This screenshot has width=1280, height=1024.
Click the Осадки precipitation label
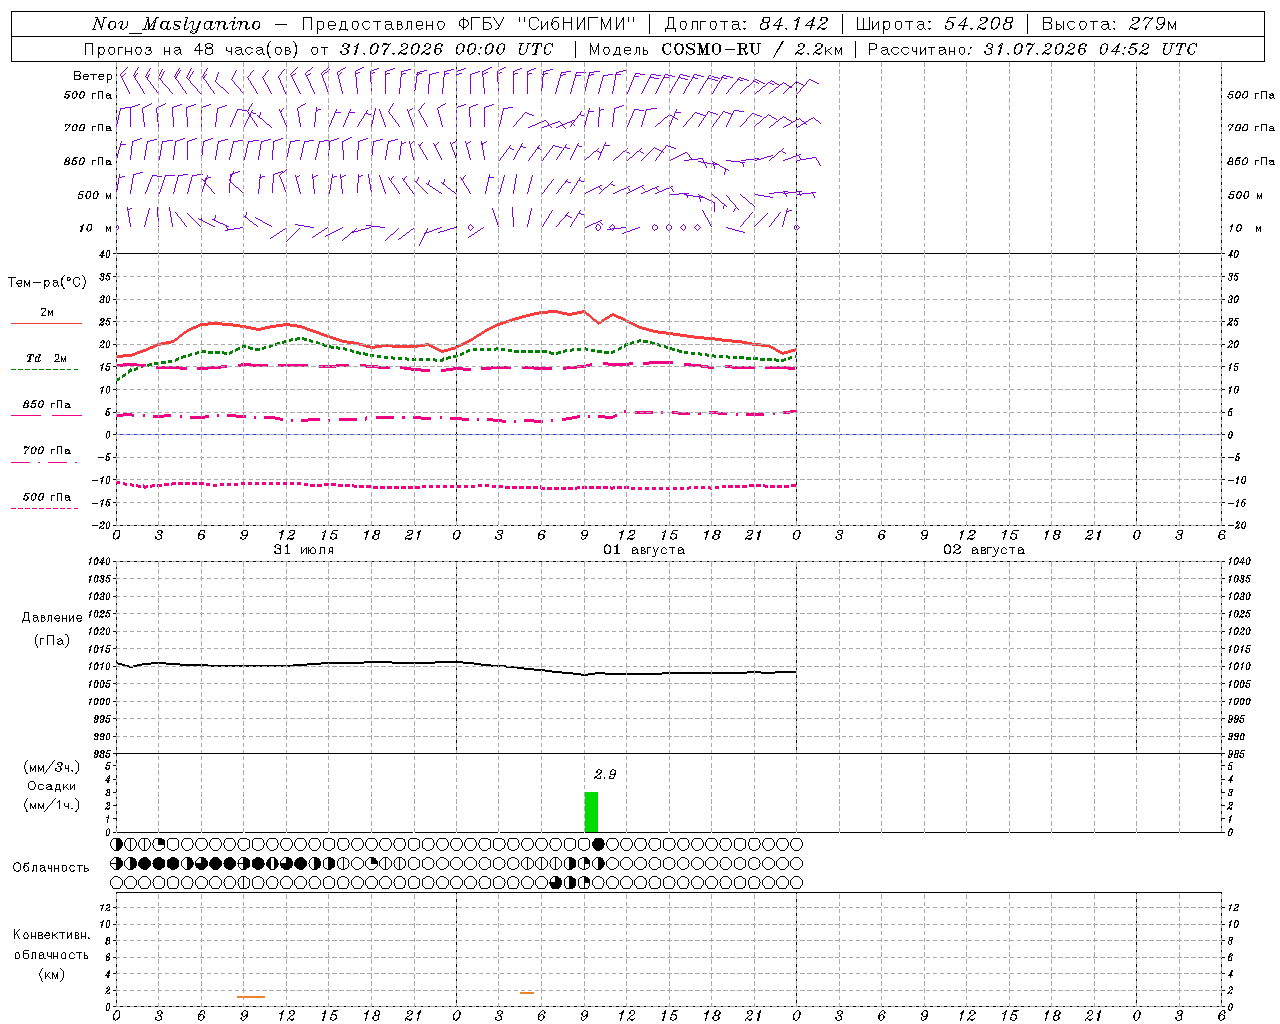click(x=51, y=786)
